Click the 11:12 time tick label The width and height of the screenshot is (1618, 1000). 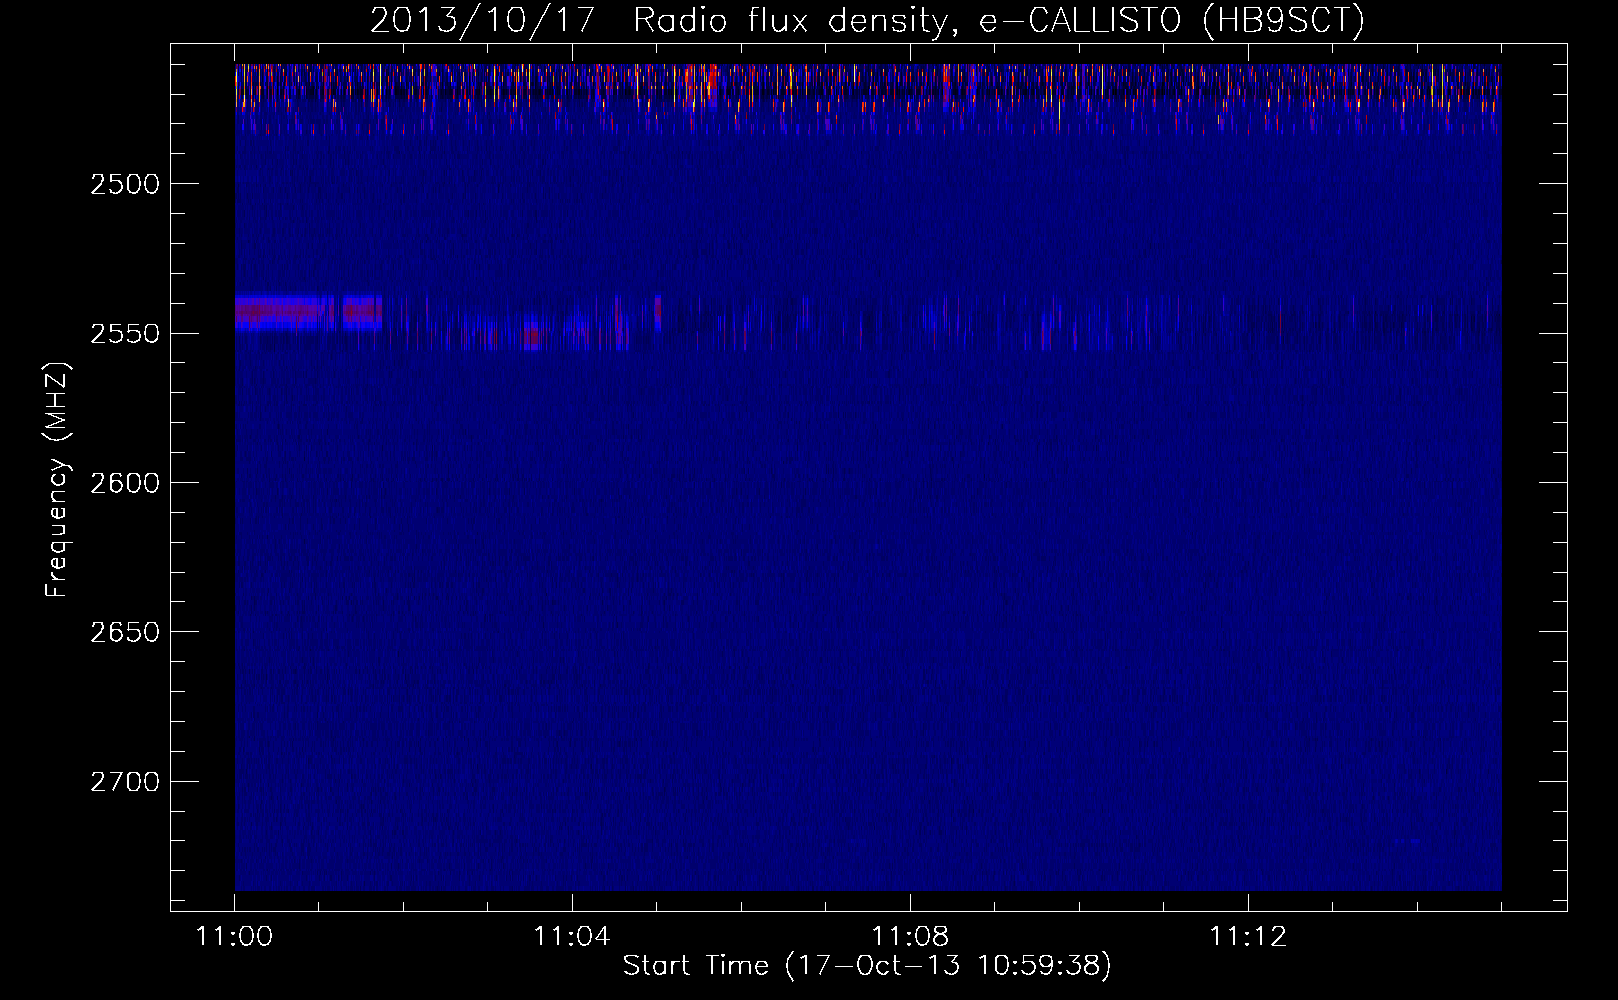1248,937
